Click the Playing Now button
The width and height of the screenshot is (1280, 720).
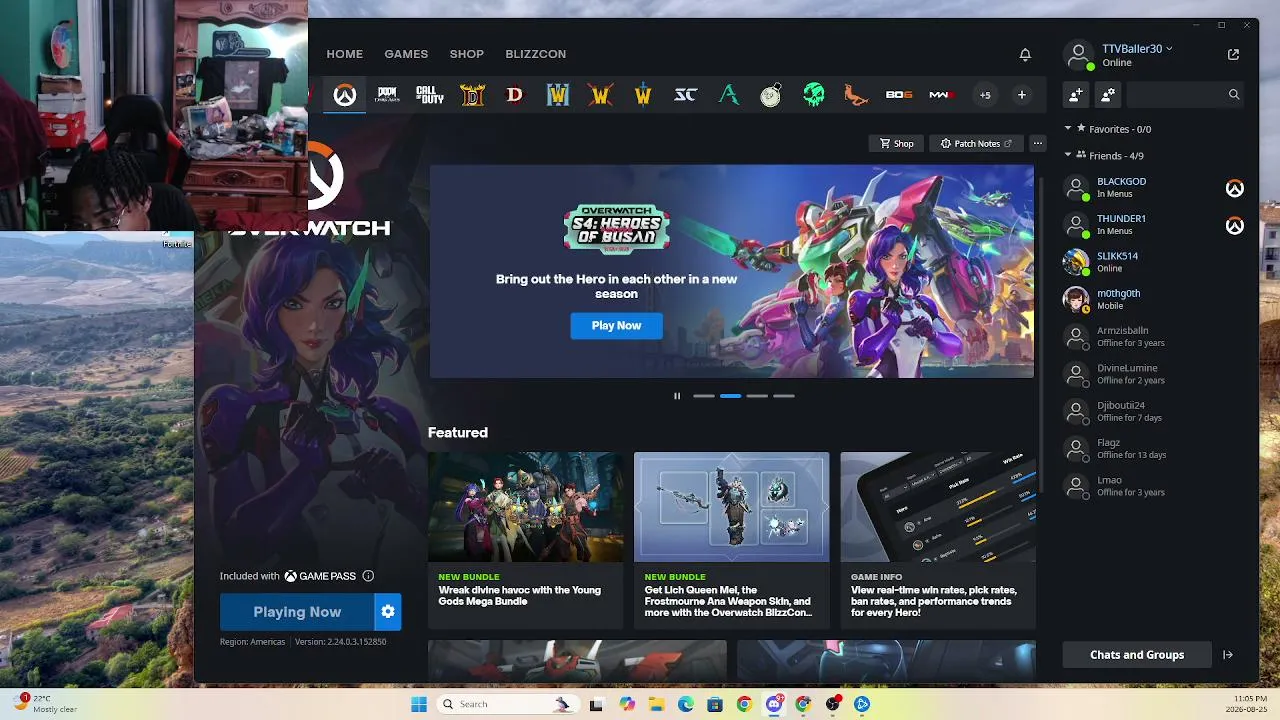[x=297, y=612]
